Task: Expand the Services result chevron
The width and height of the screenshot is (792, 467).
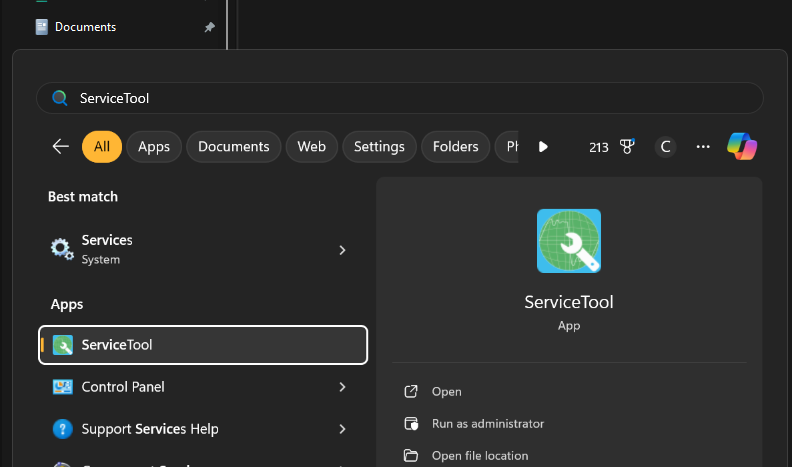Action: 342,250
